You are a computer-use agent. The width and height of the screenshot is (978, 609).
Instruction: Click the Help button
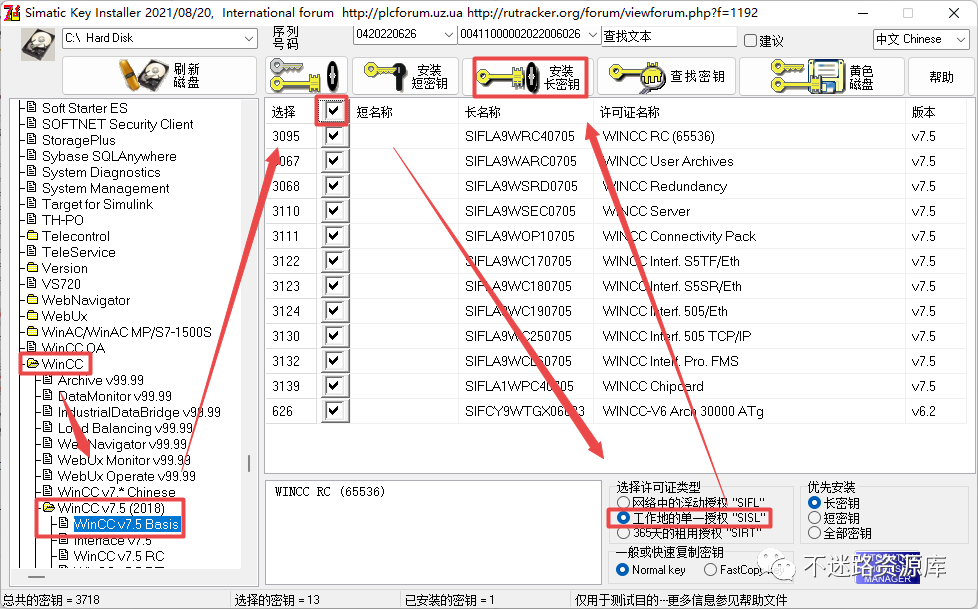[941, 76]
